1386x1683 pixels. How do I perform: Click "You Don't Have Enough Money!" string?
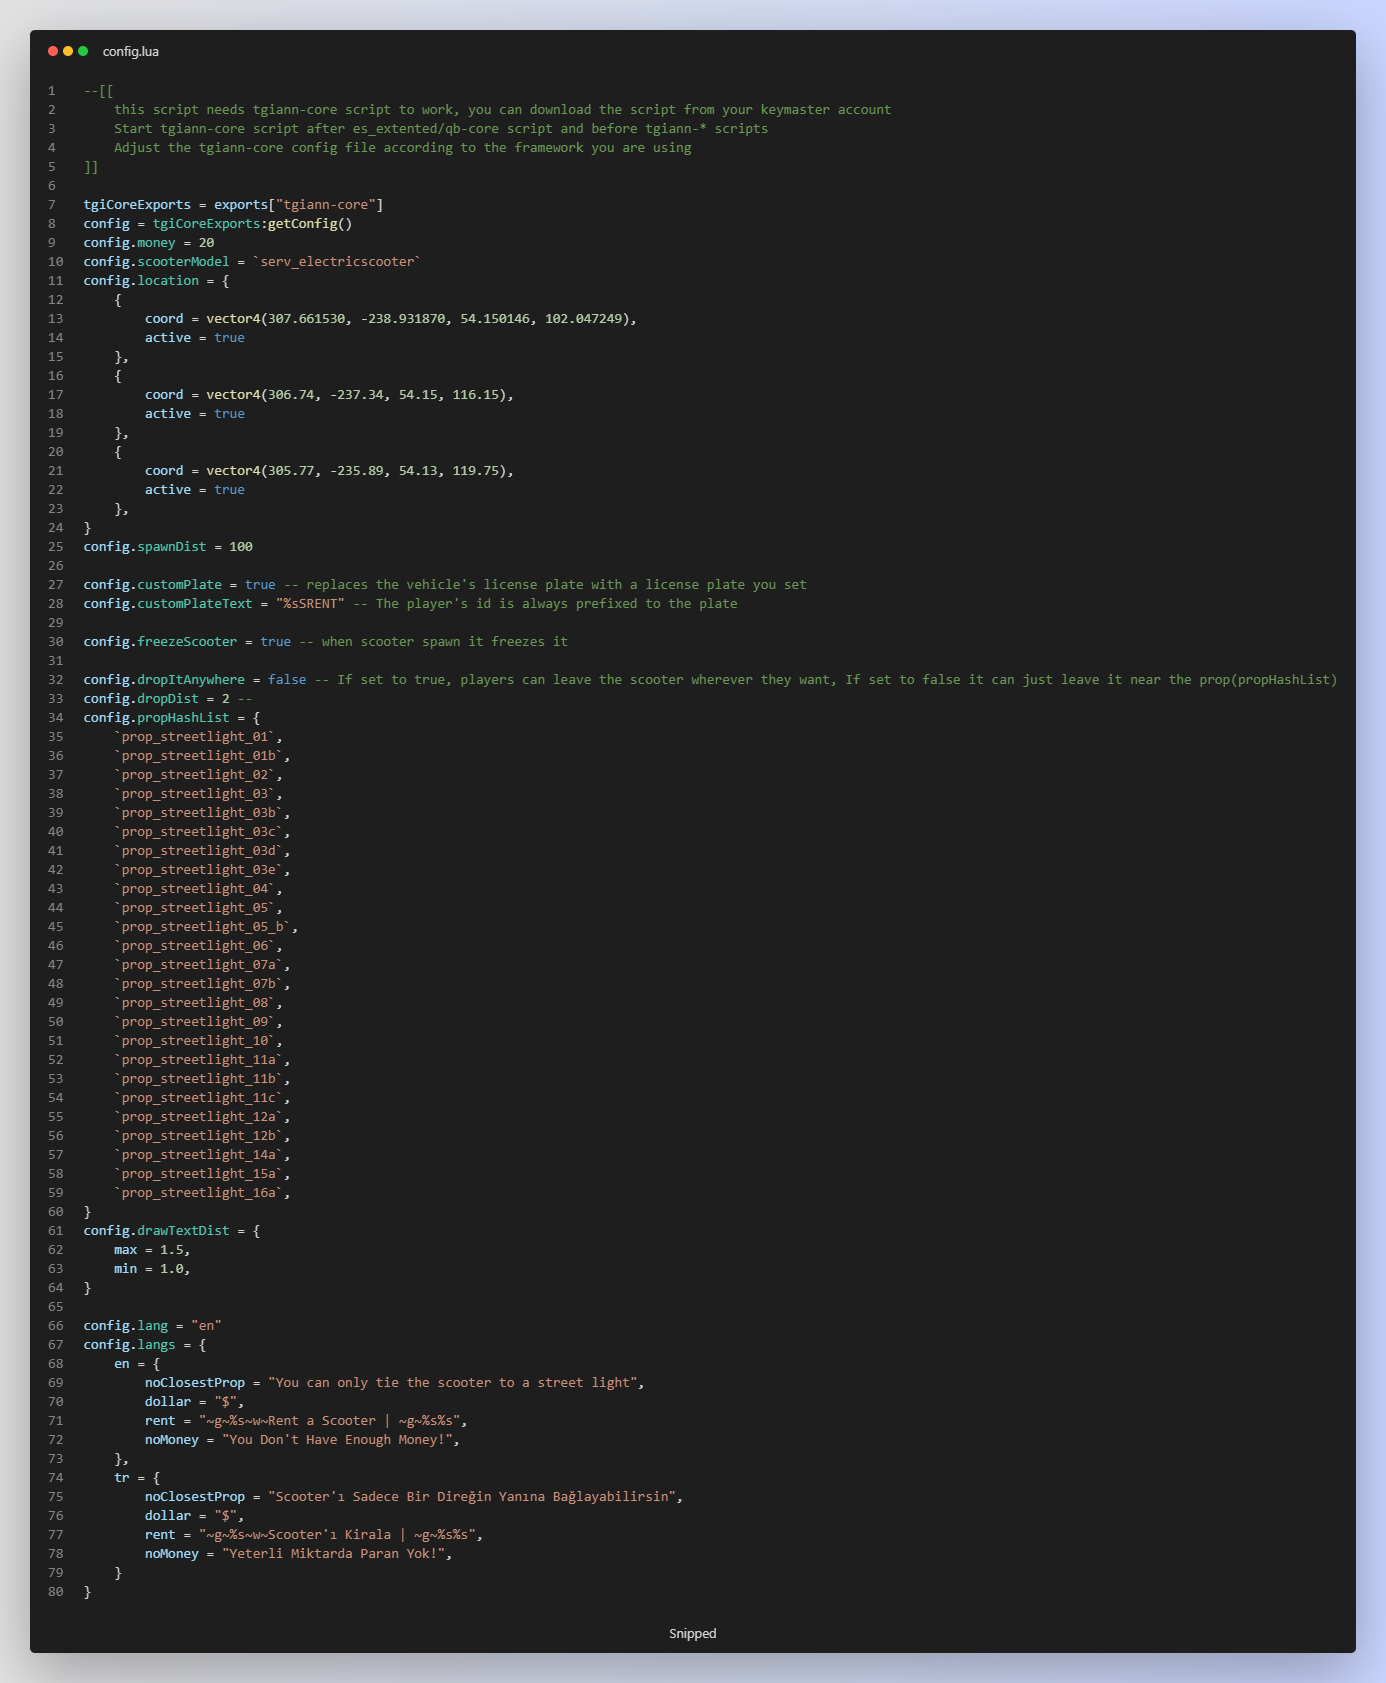pos(337,1440)
